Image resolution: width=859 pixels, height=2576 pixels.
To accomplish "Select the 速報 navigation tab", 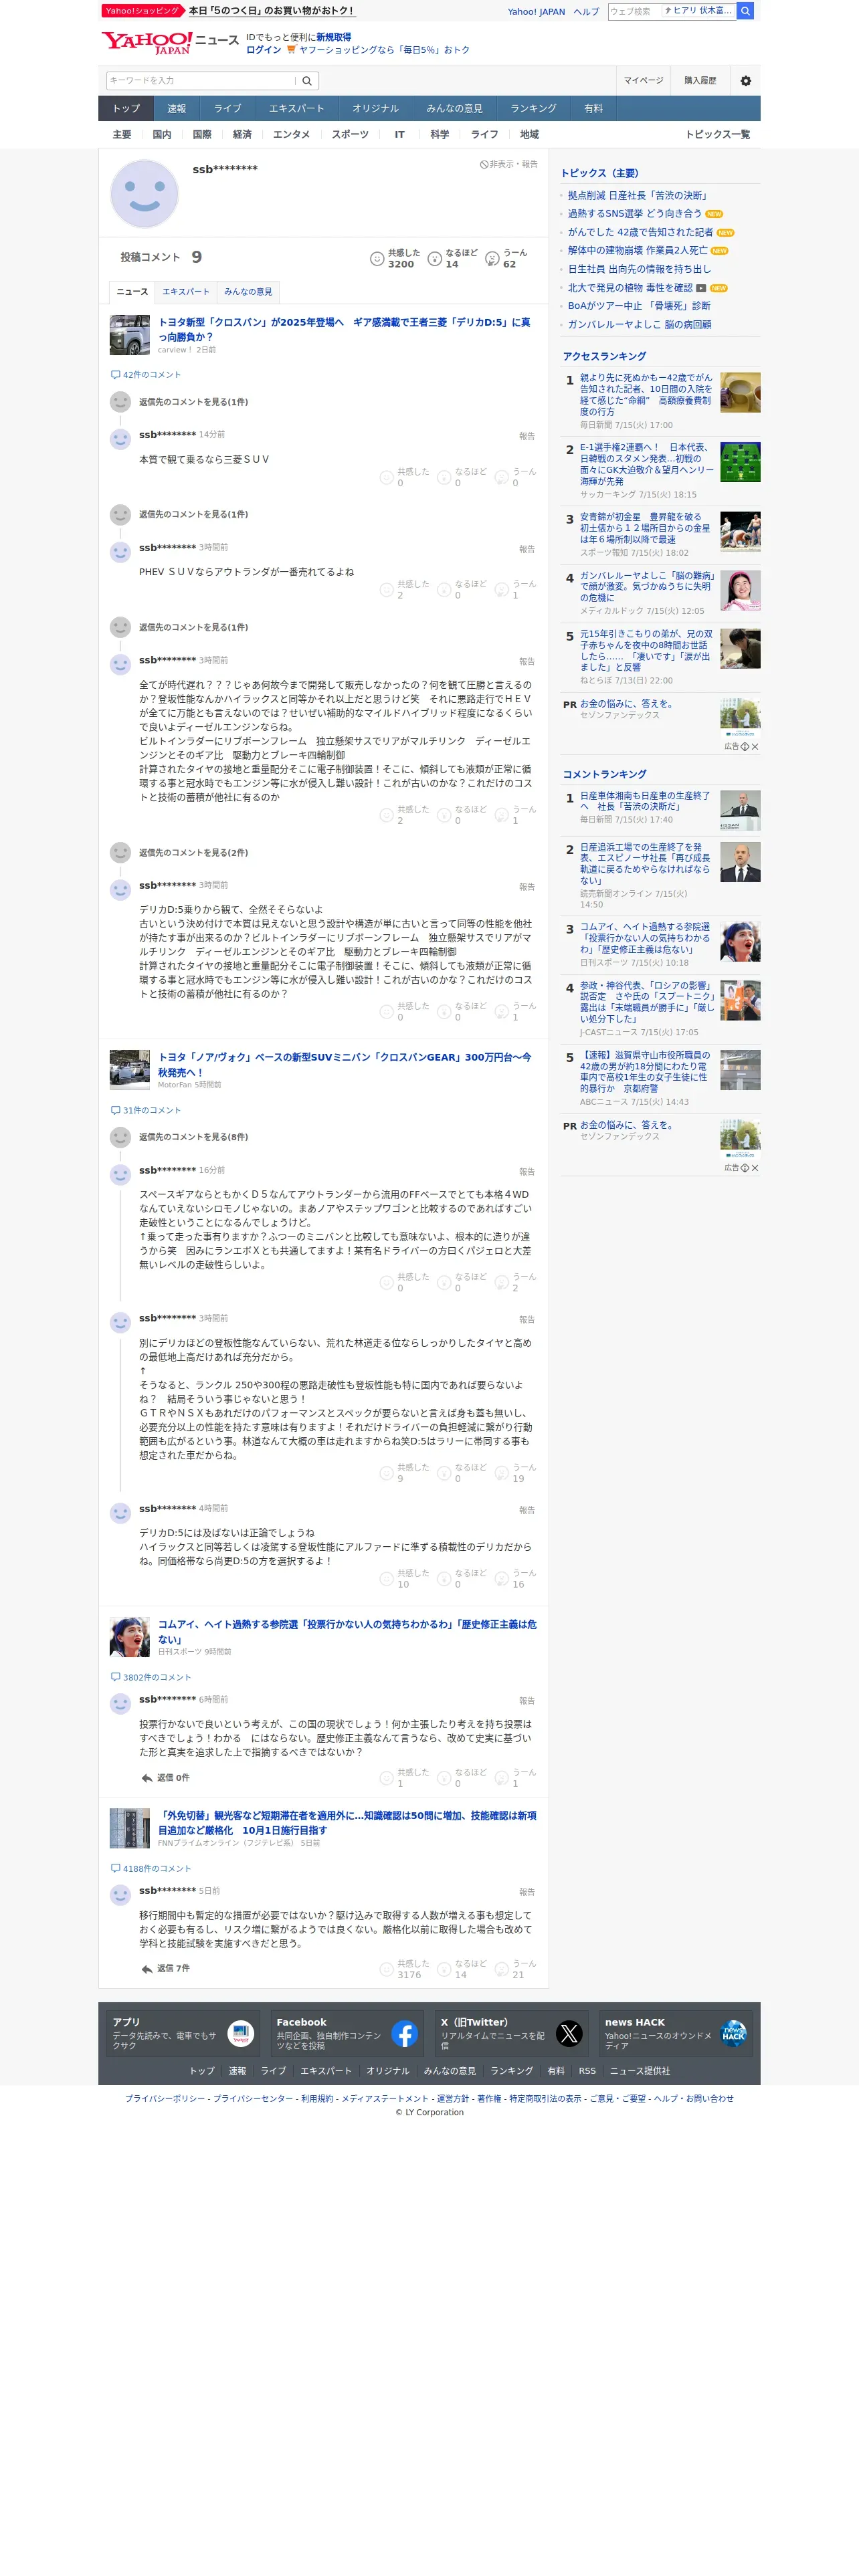I will click(x=176, y=109).
